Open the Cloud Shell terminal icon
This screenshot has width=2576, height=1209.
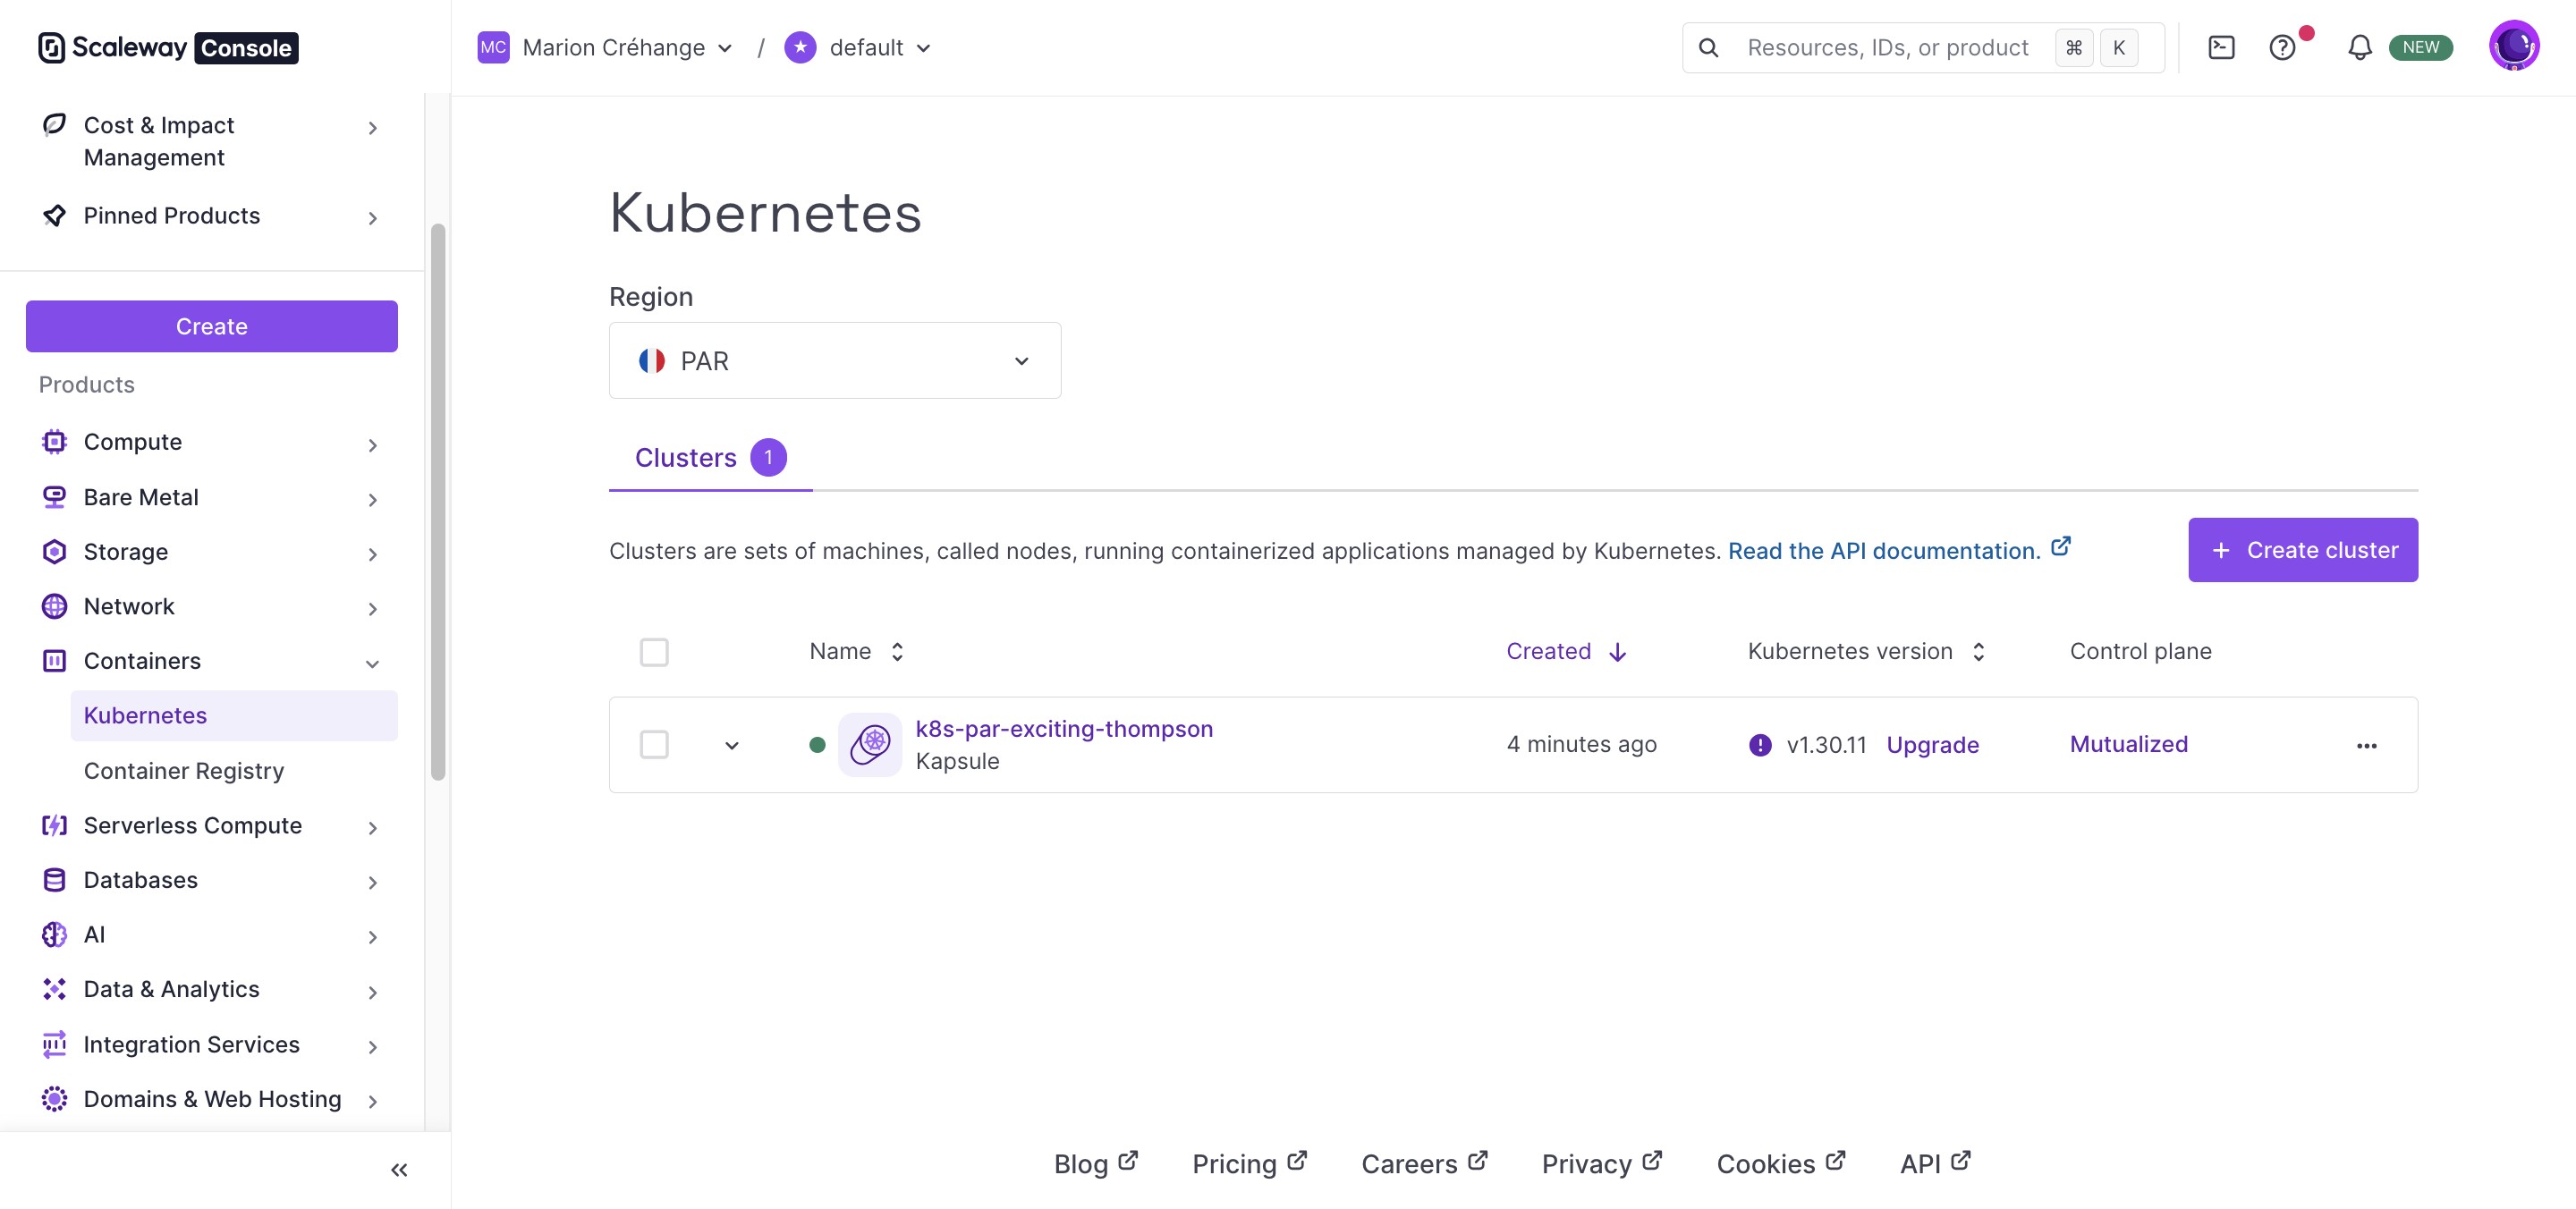(2221, 47)
